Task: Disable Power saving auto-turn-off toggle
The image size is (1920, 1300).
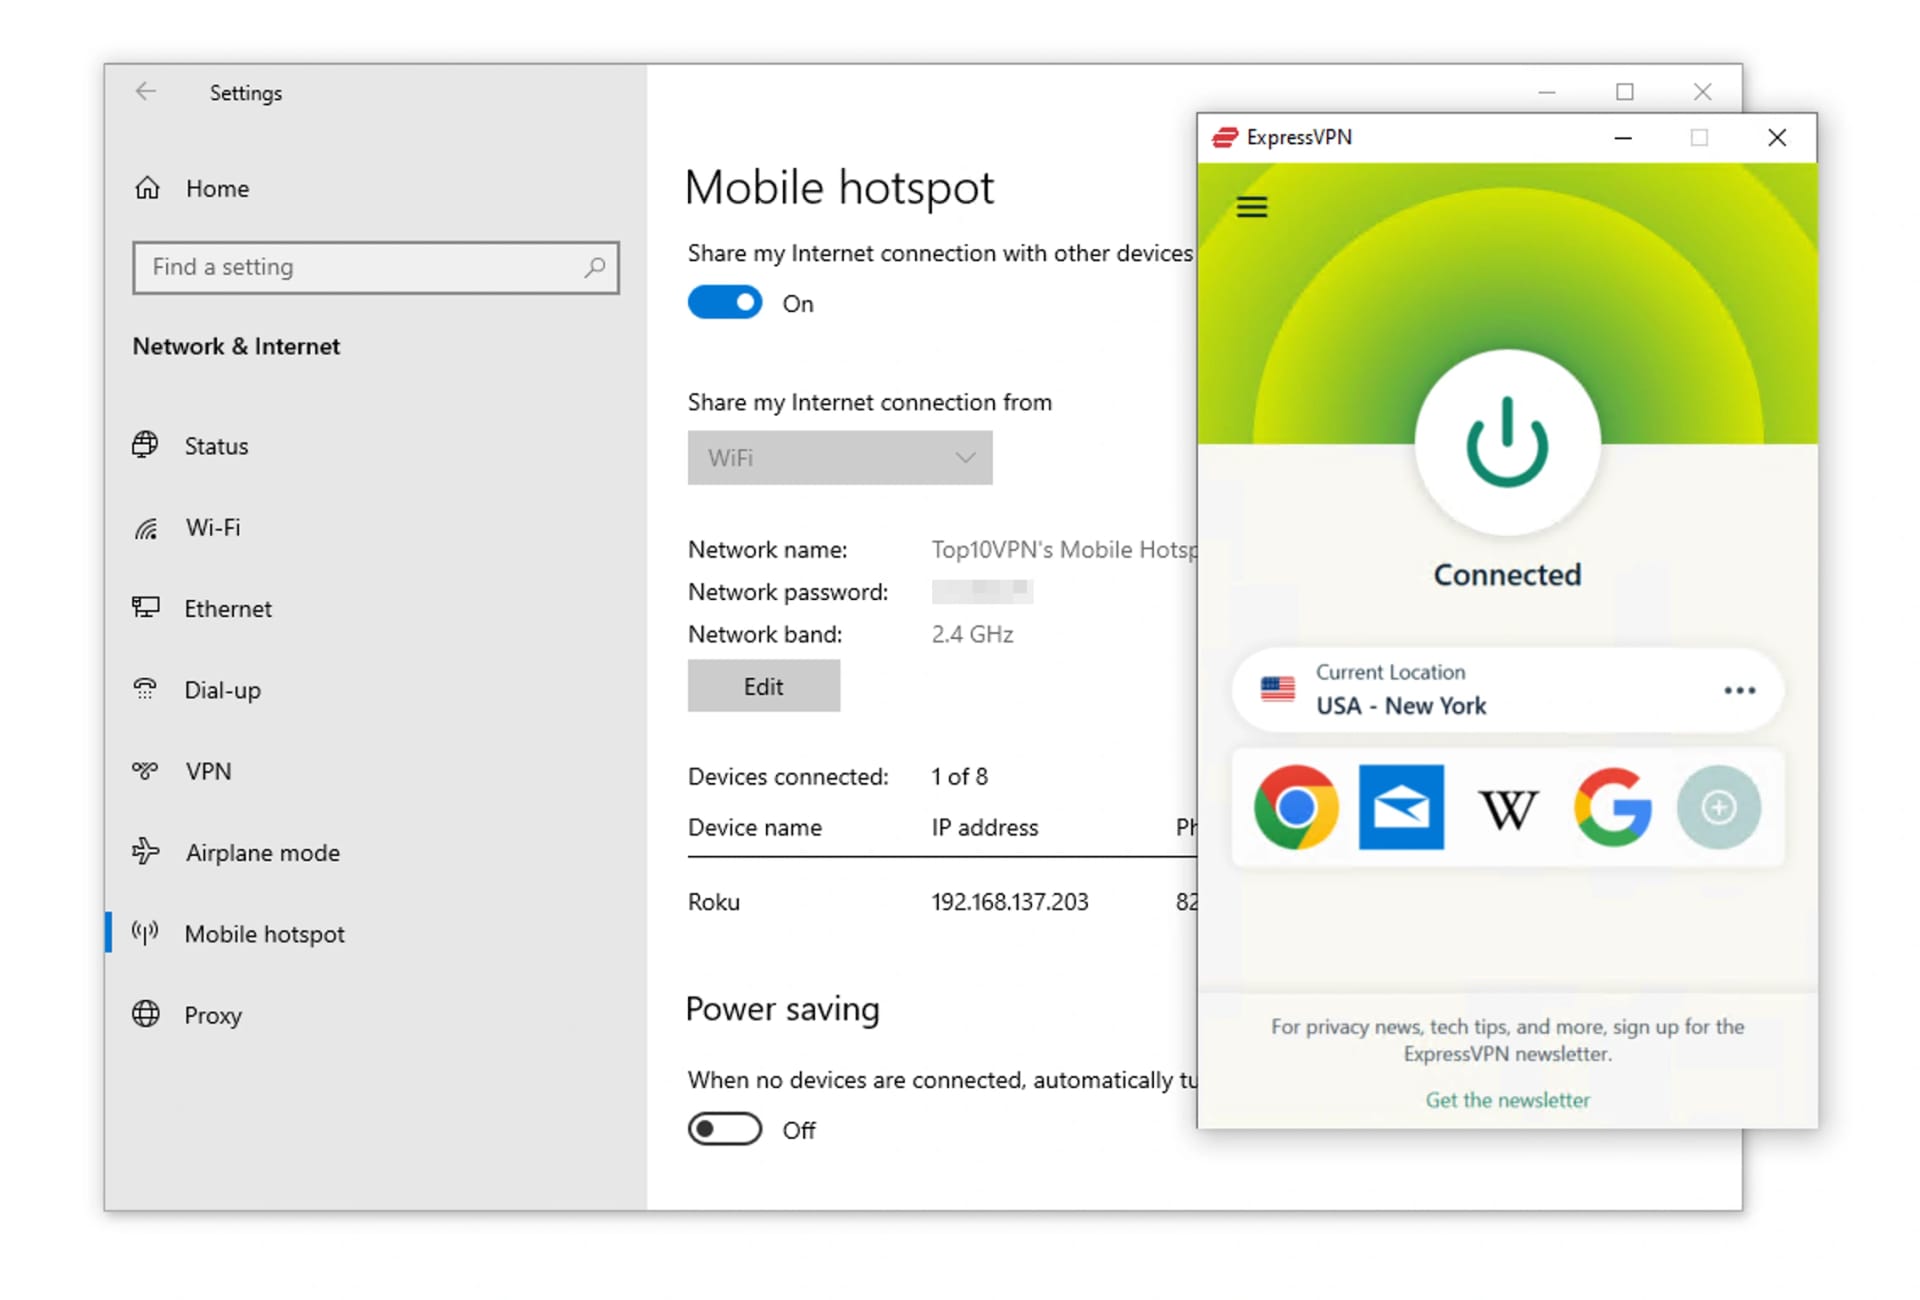Action: coord(725,1129)
